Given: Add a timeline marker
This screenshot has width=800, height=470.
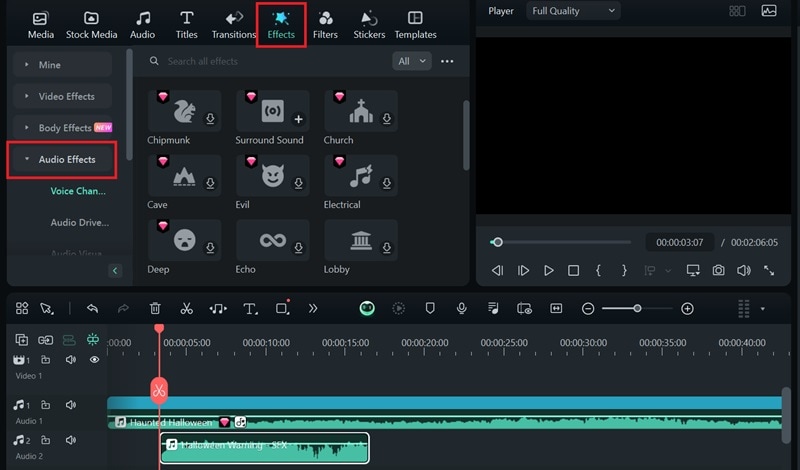Looking at the screenshot, I should [430, 308].
